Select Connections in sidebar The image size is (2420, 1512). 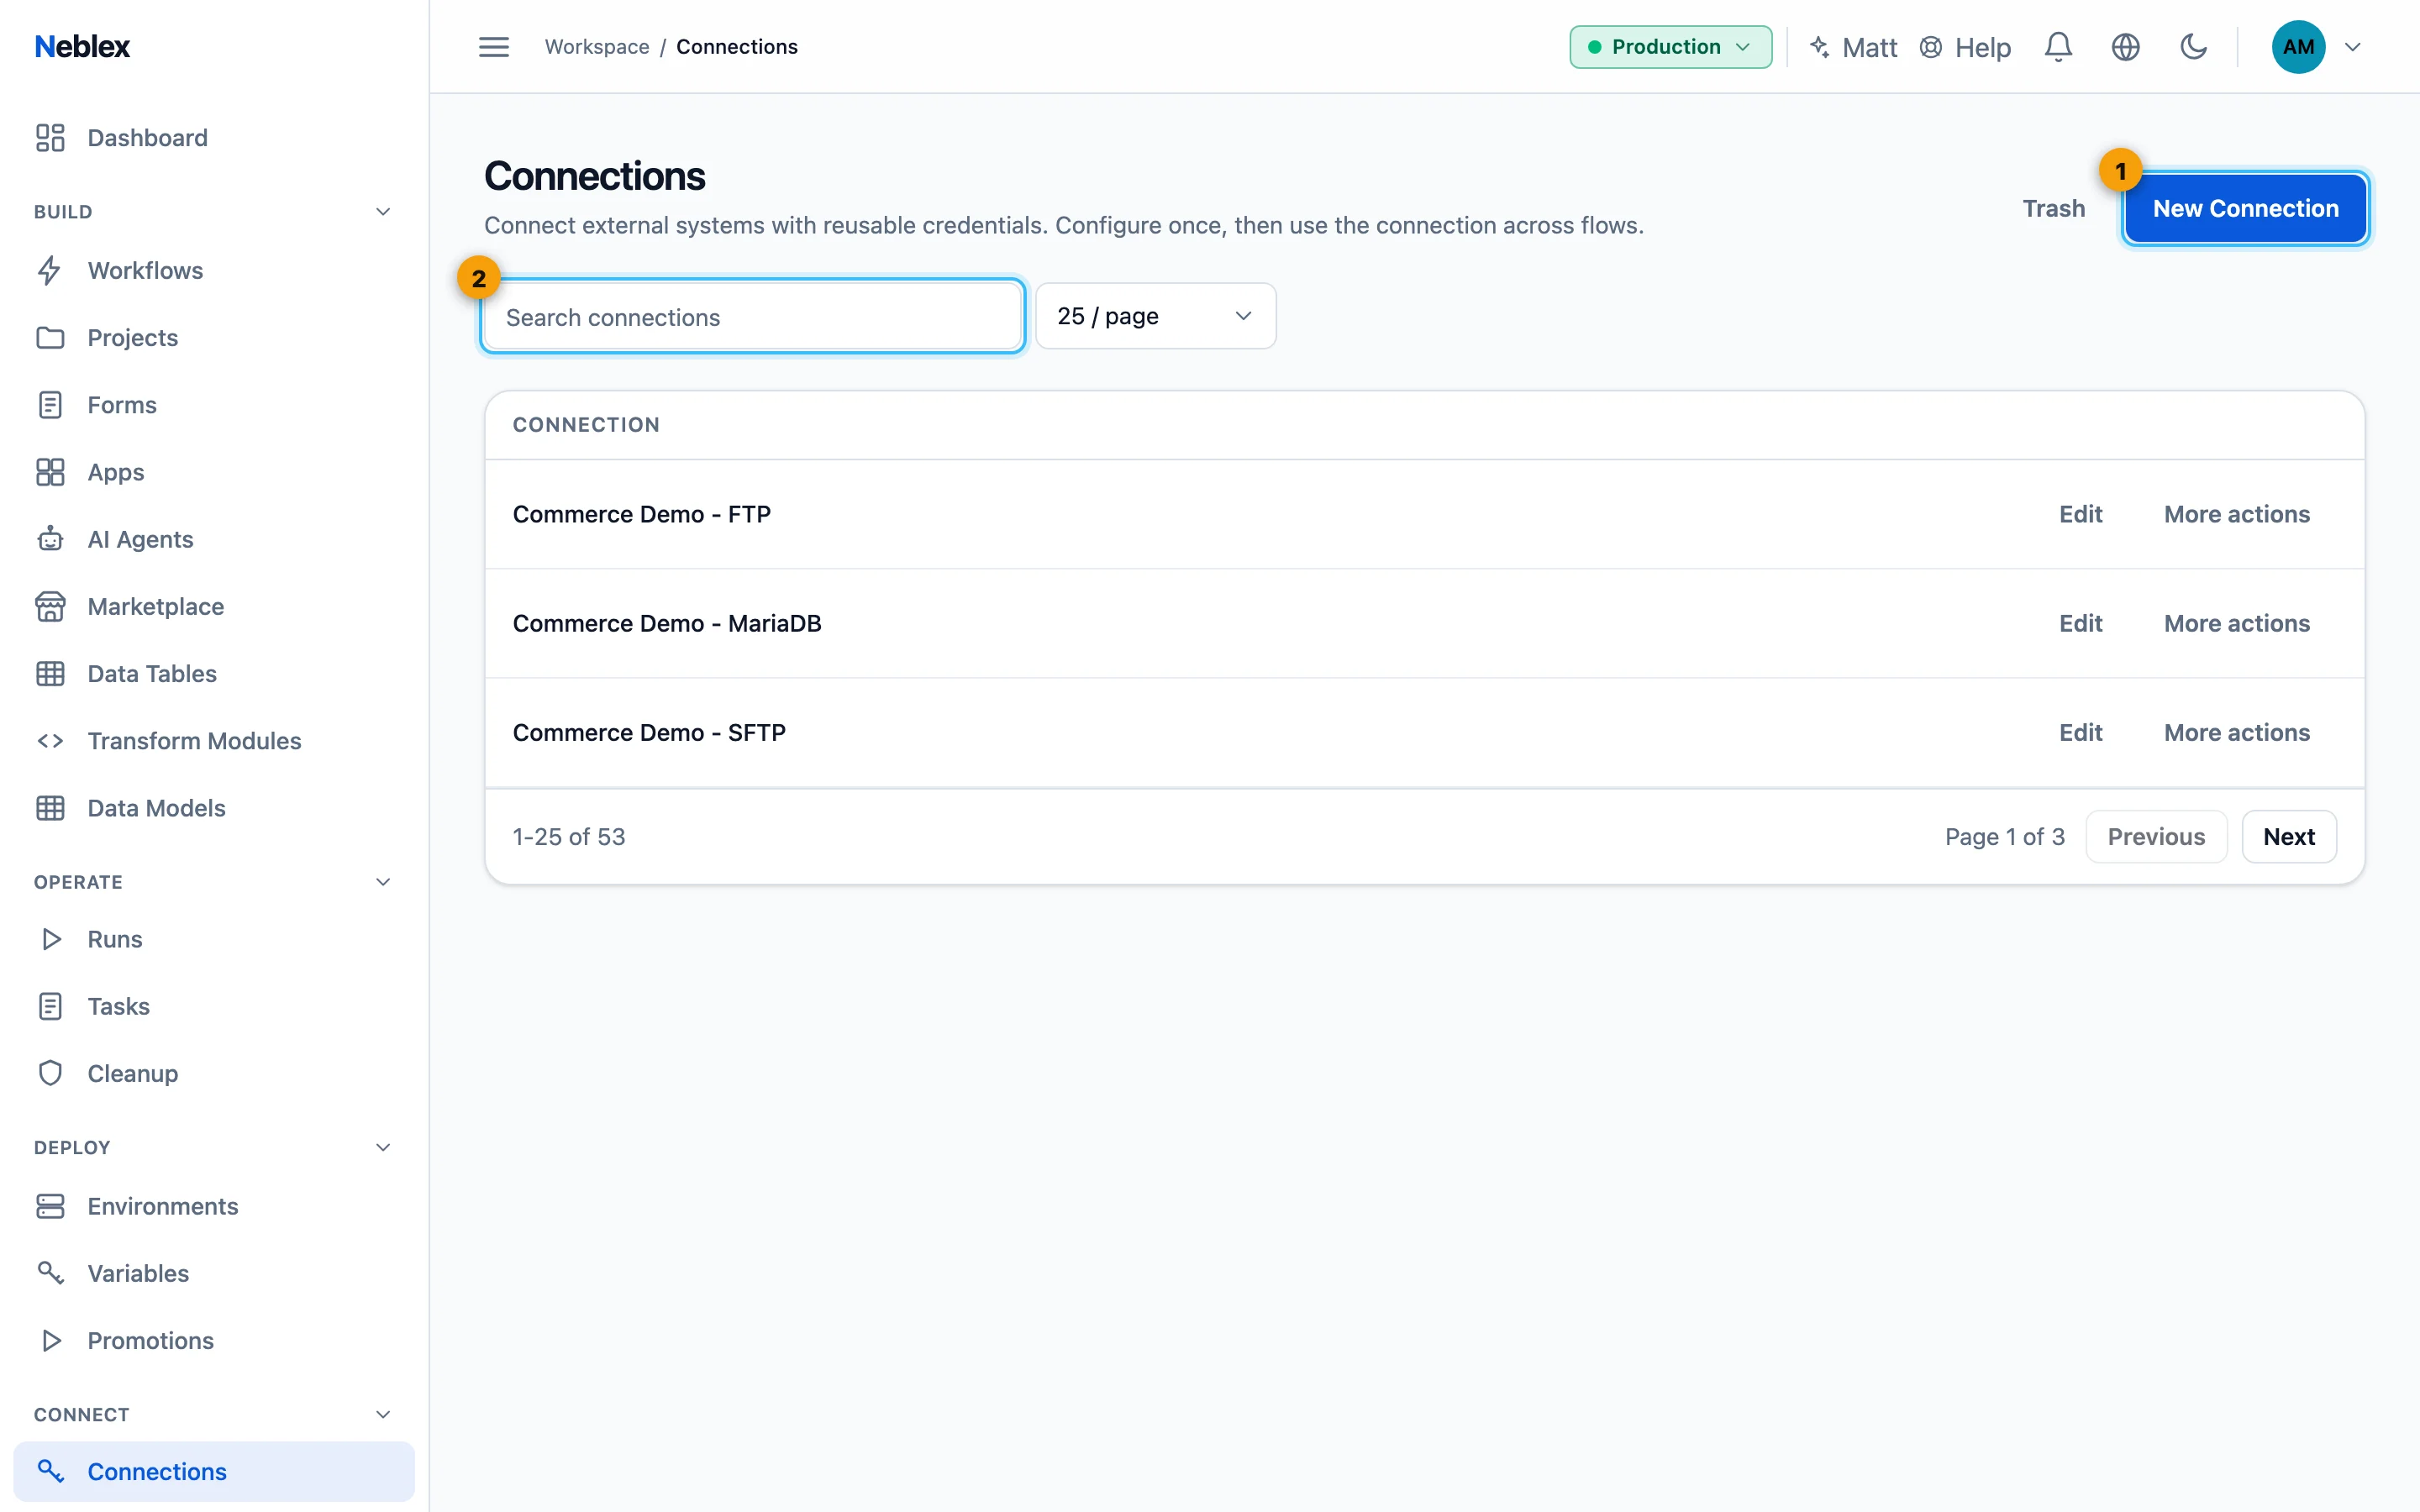pyautogui.click(x=214, y=1471)
